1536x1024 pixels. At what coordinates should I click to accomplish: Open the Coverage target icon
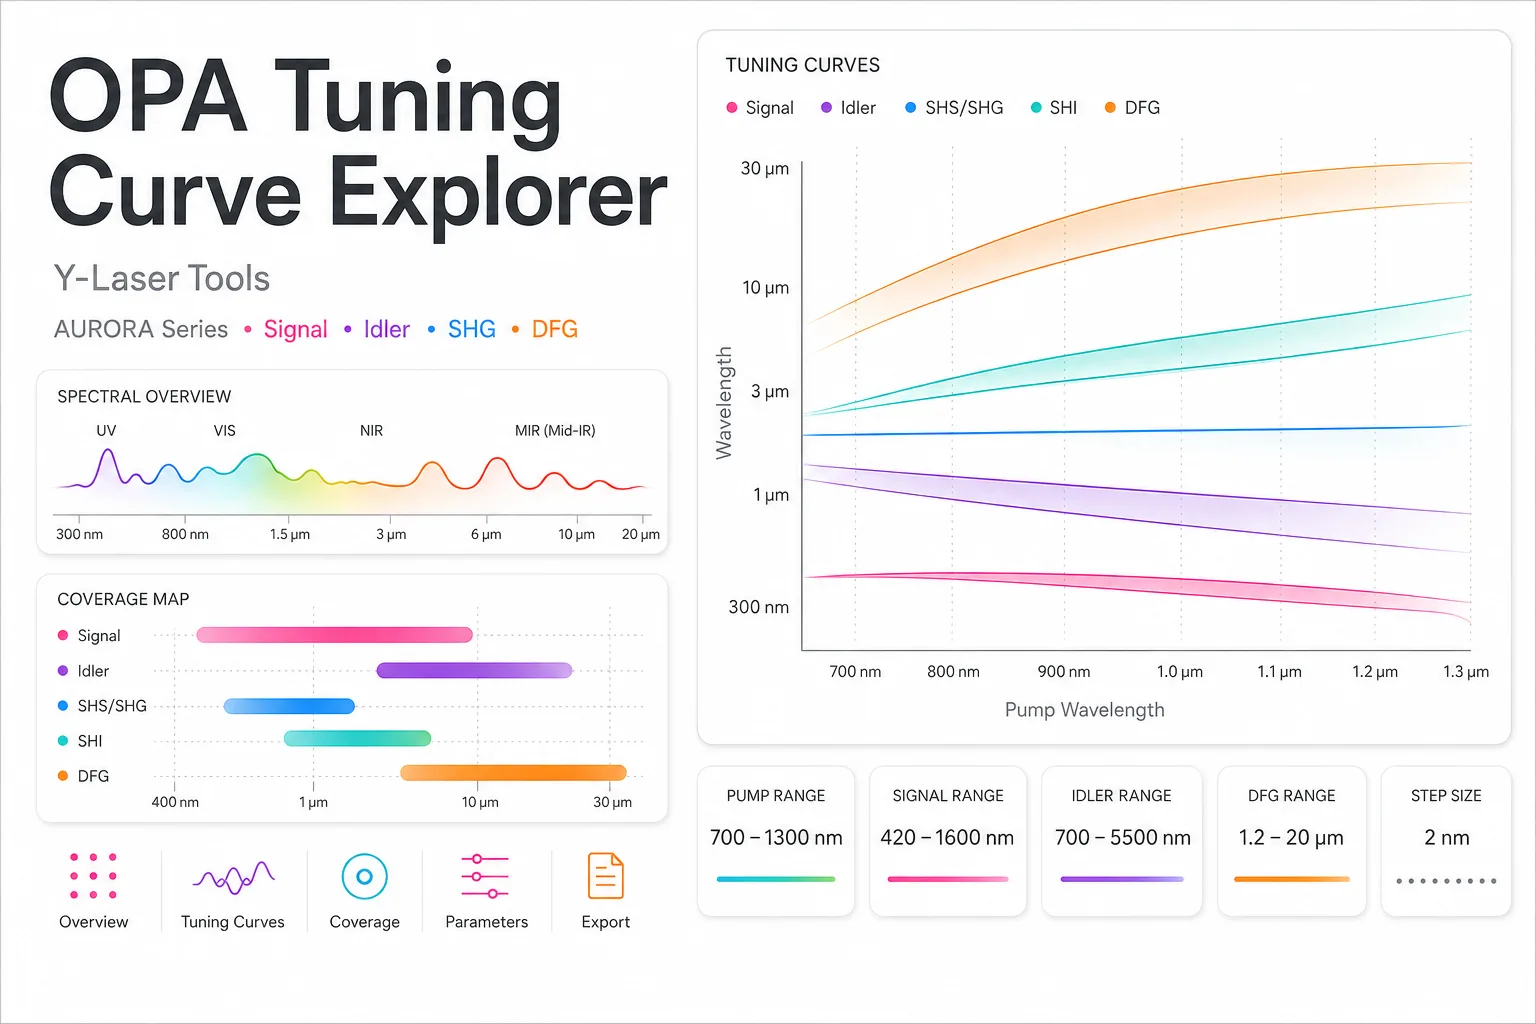tap(364, 877)
